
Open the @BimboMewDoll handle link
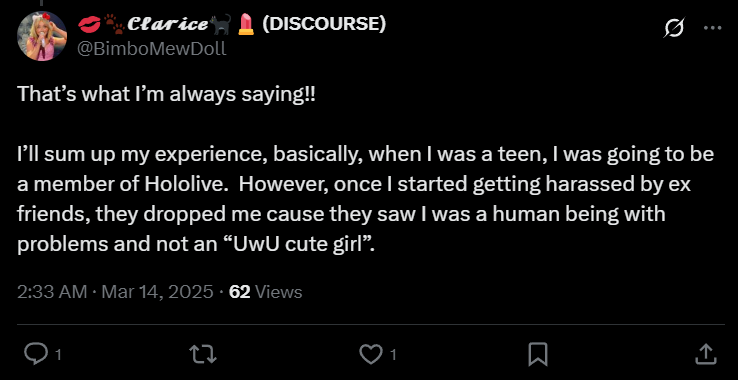(x=151, y=48)
